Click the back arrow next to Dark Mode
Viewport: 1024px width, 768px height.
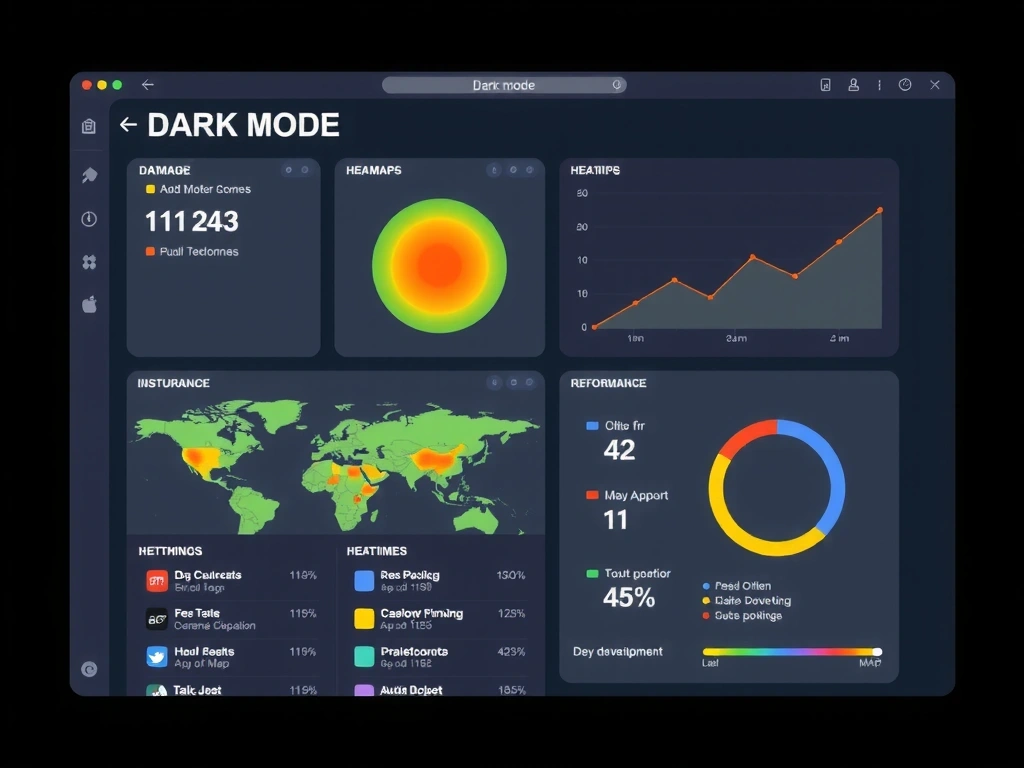[127, 125]
